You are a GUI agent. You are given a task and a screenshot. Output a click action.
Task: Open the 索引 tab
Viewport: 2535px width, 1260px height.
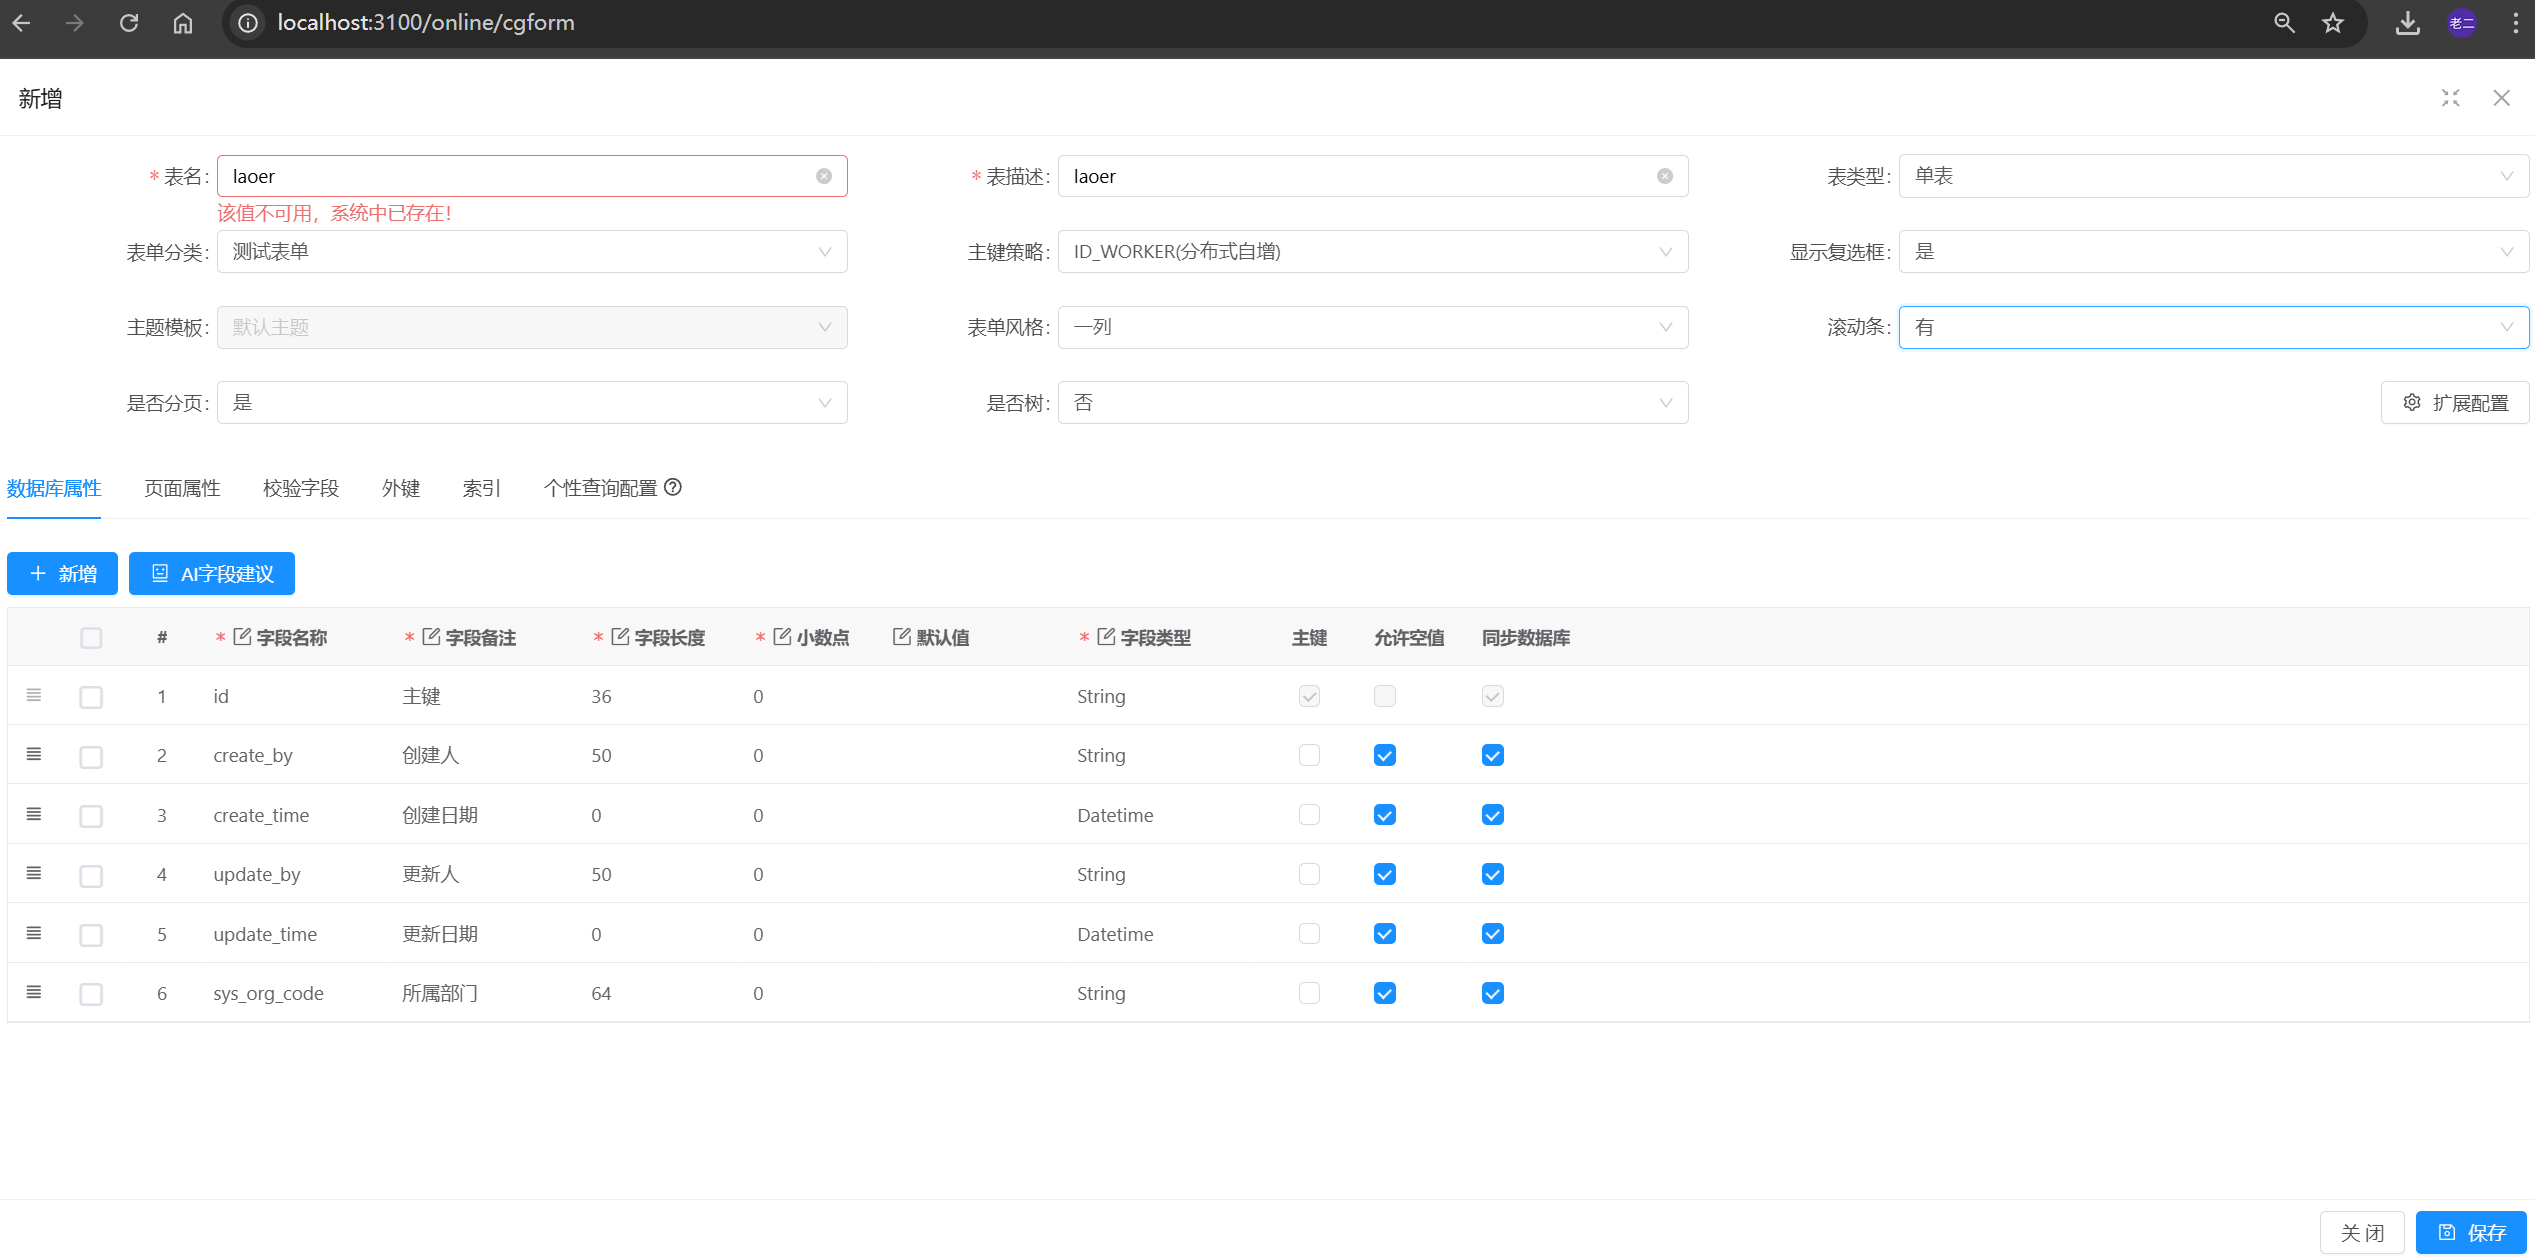tap(481, 488)
